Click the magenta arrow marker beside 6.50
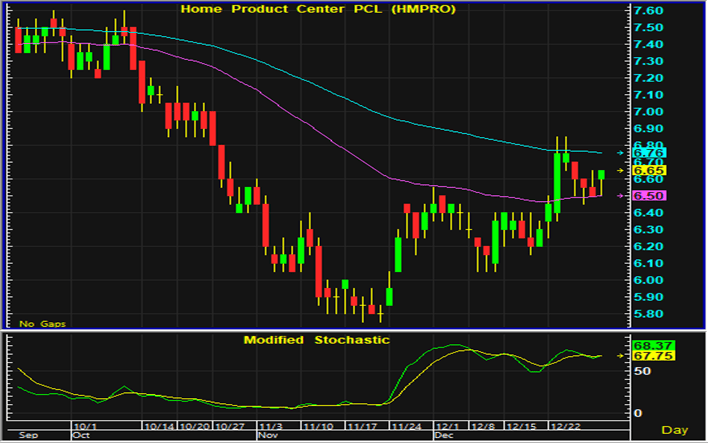708x443 pixels. pyautogui.click(x=622, y=196)
